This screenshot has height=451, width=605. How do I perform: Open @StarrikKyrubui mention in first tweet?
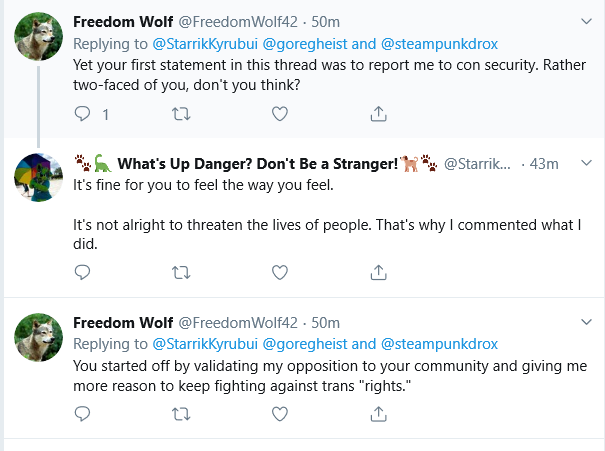coord(205,44)
